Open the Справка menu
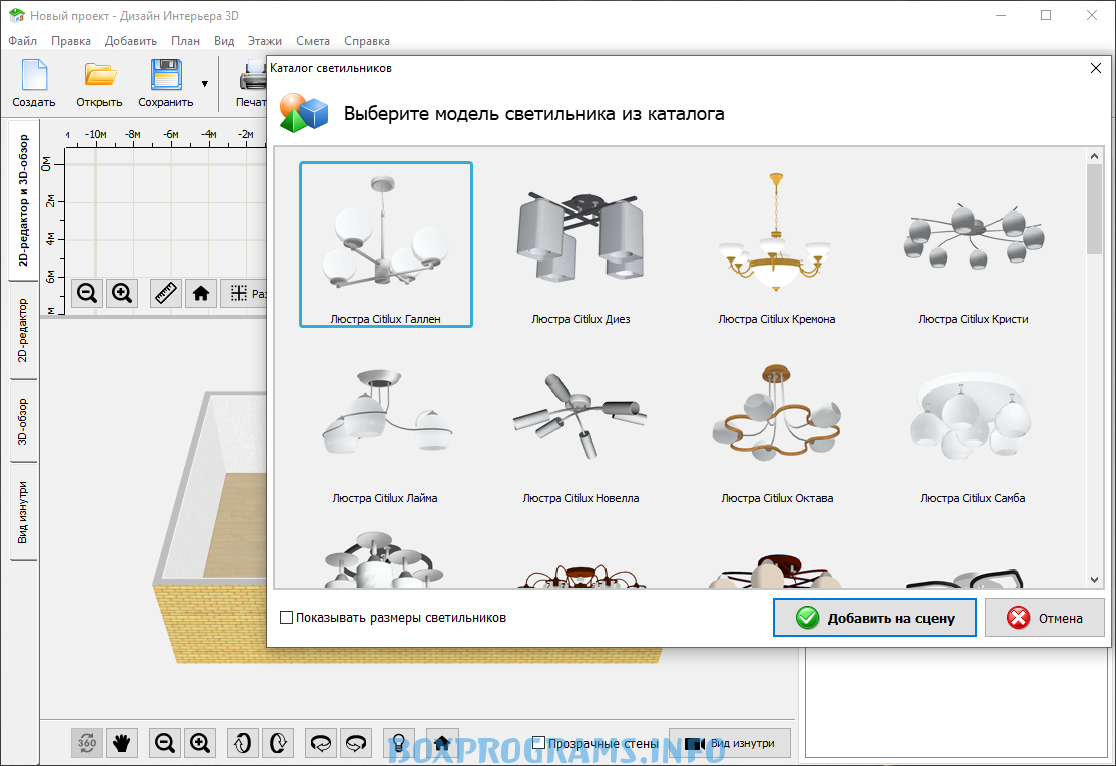This screenshot has width=1116, height=766. 367,41
